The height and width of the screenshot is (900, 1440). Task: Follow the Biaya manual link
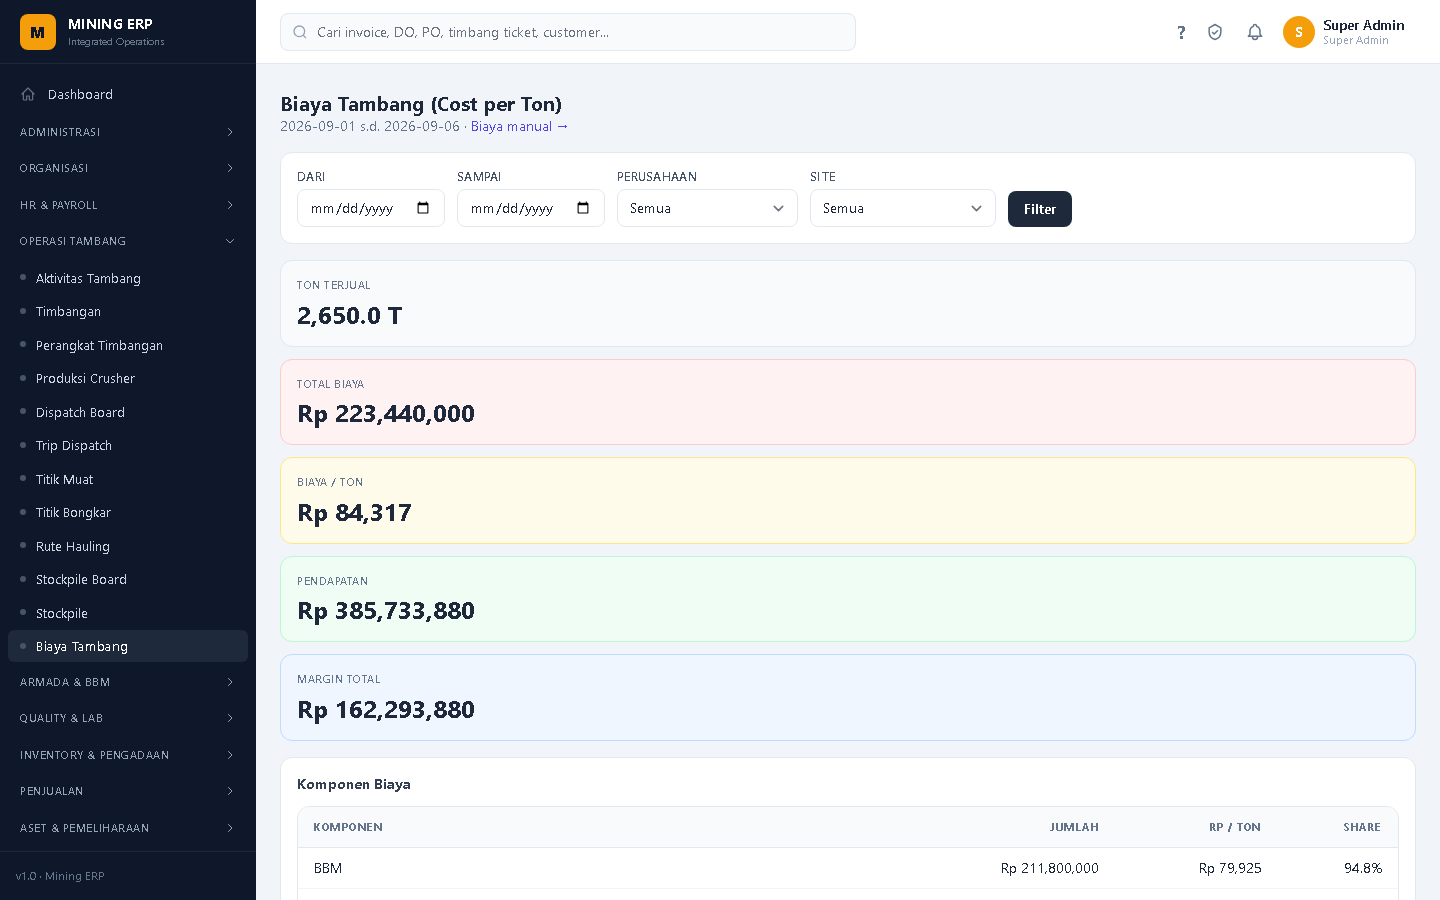(x=520, y=126)
